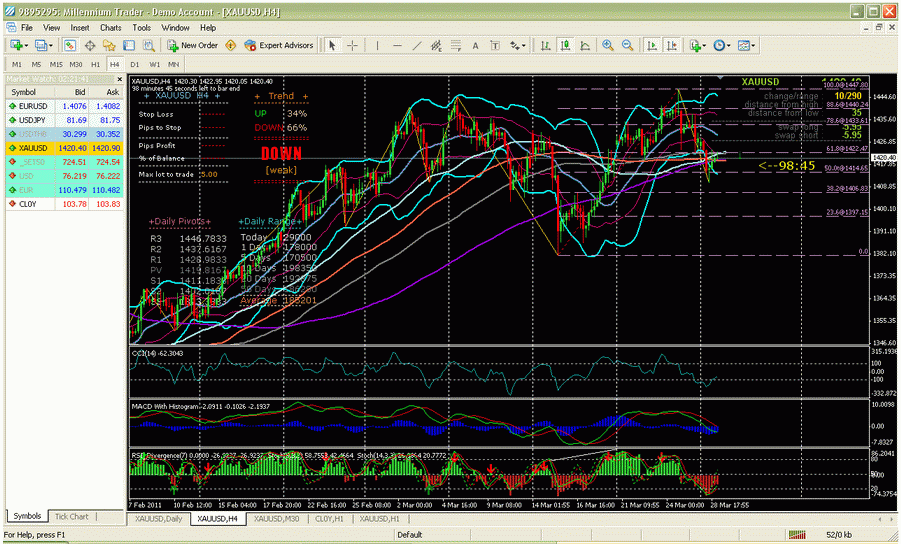Switch to the XAUUSD,M30 chart tab
This screenshot has height=544, width=901.
coord(276,519)
